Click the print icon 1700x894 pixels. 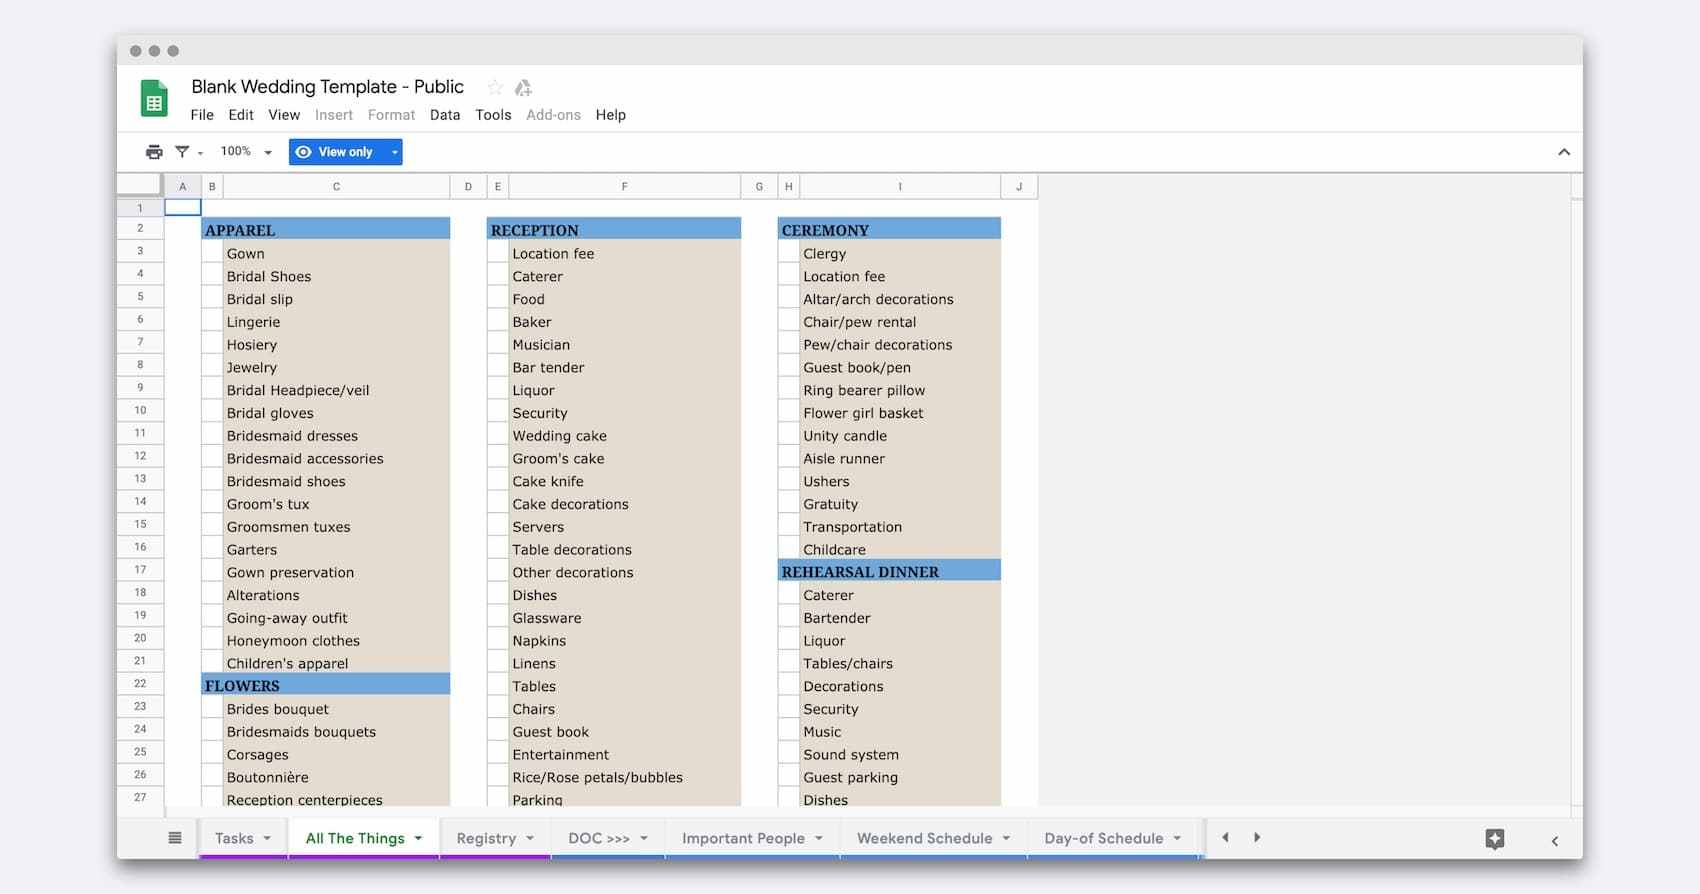click(x=154, y=152)
